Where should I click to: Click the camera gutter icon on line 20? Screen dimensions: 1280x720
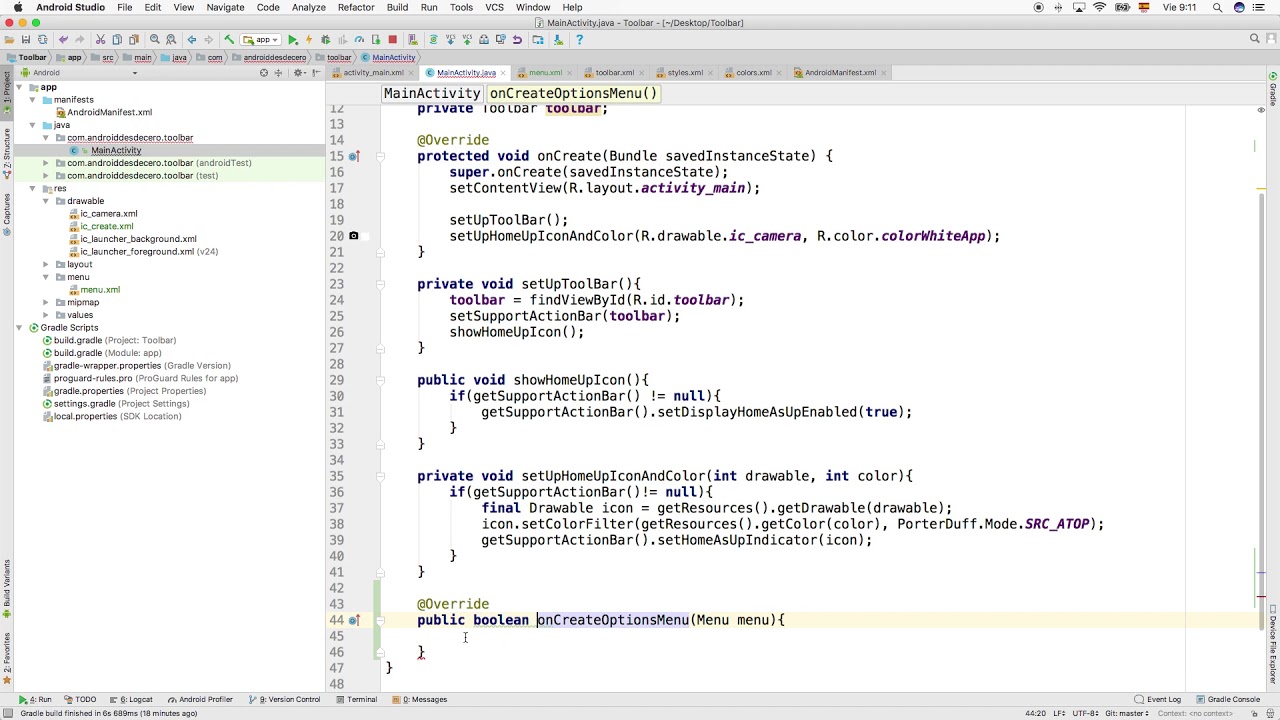tap(353, 236)
